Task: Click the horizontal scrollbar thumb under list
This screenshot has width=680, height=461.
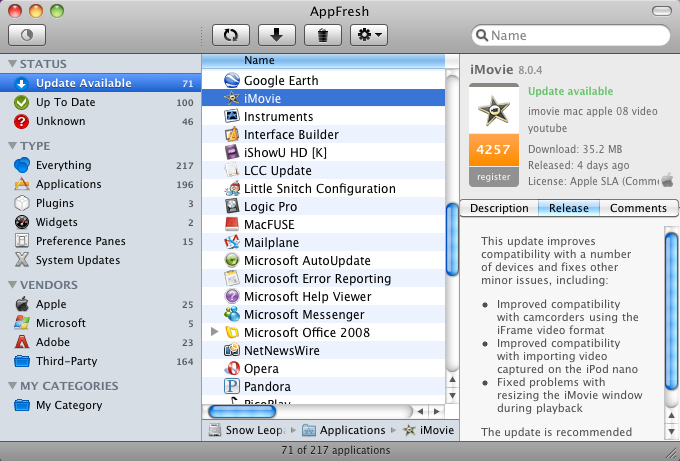Action: point(242,411)
